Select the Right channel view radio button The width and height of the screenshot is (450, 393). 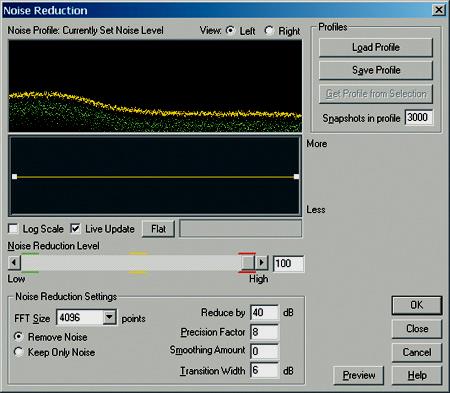pos(269,31)
